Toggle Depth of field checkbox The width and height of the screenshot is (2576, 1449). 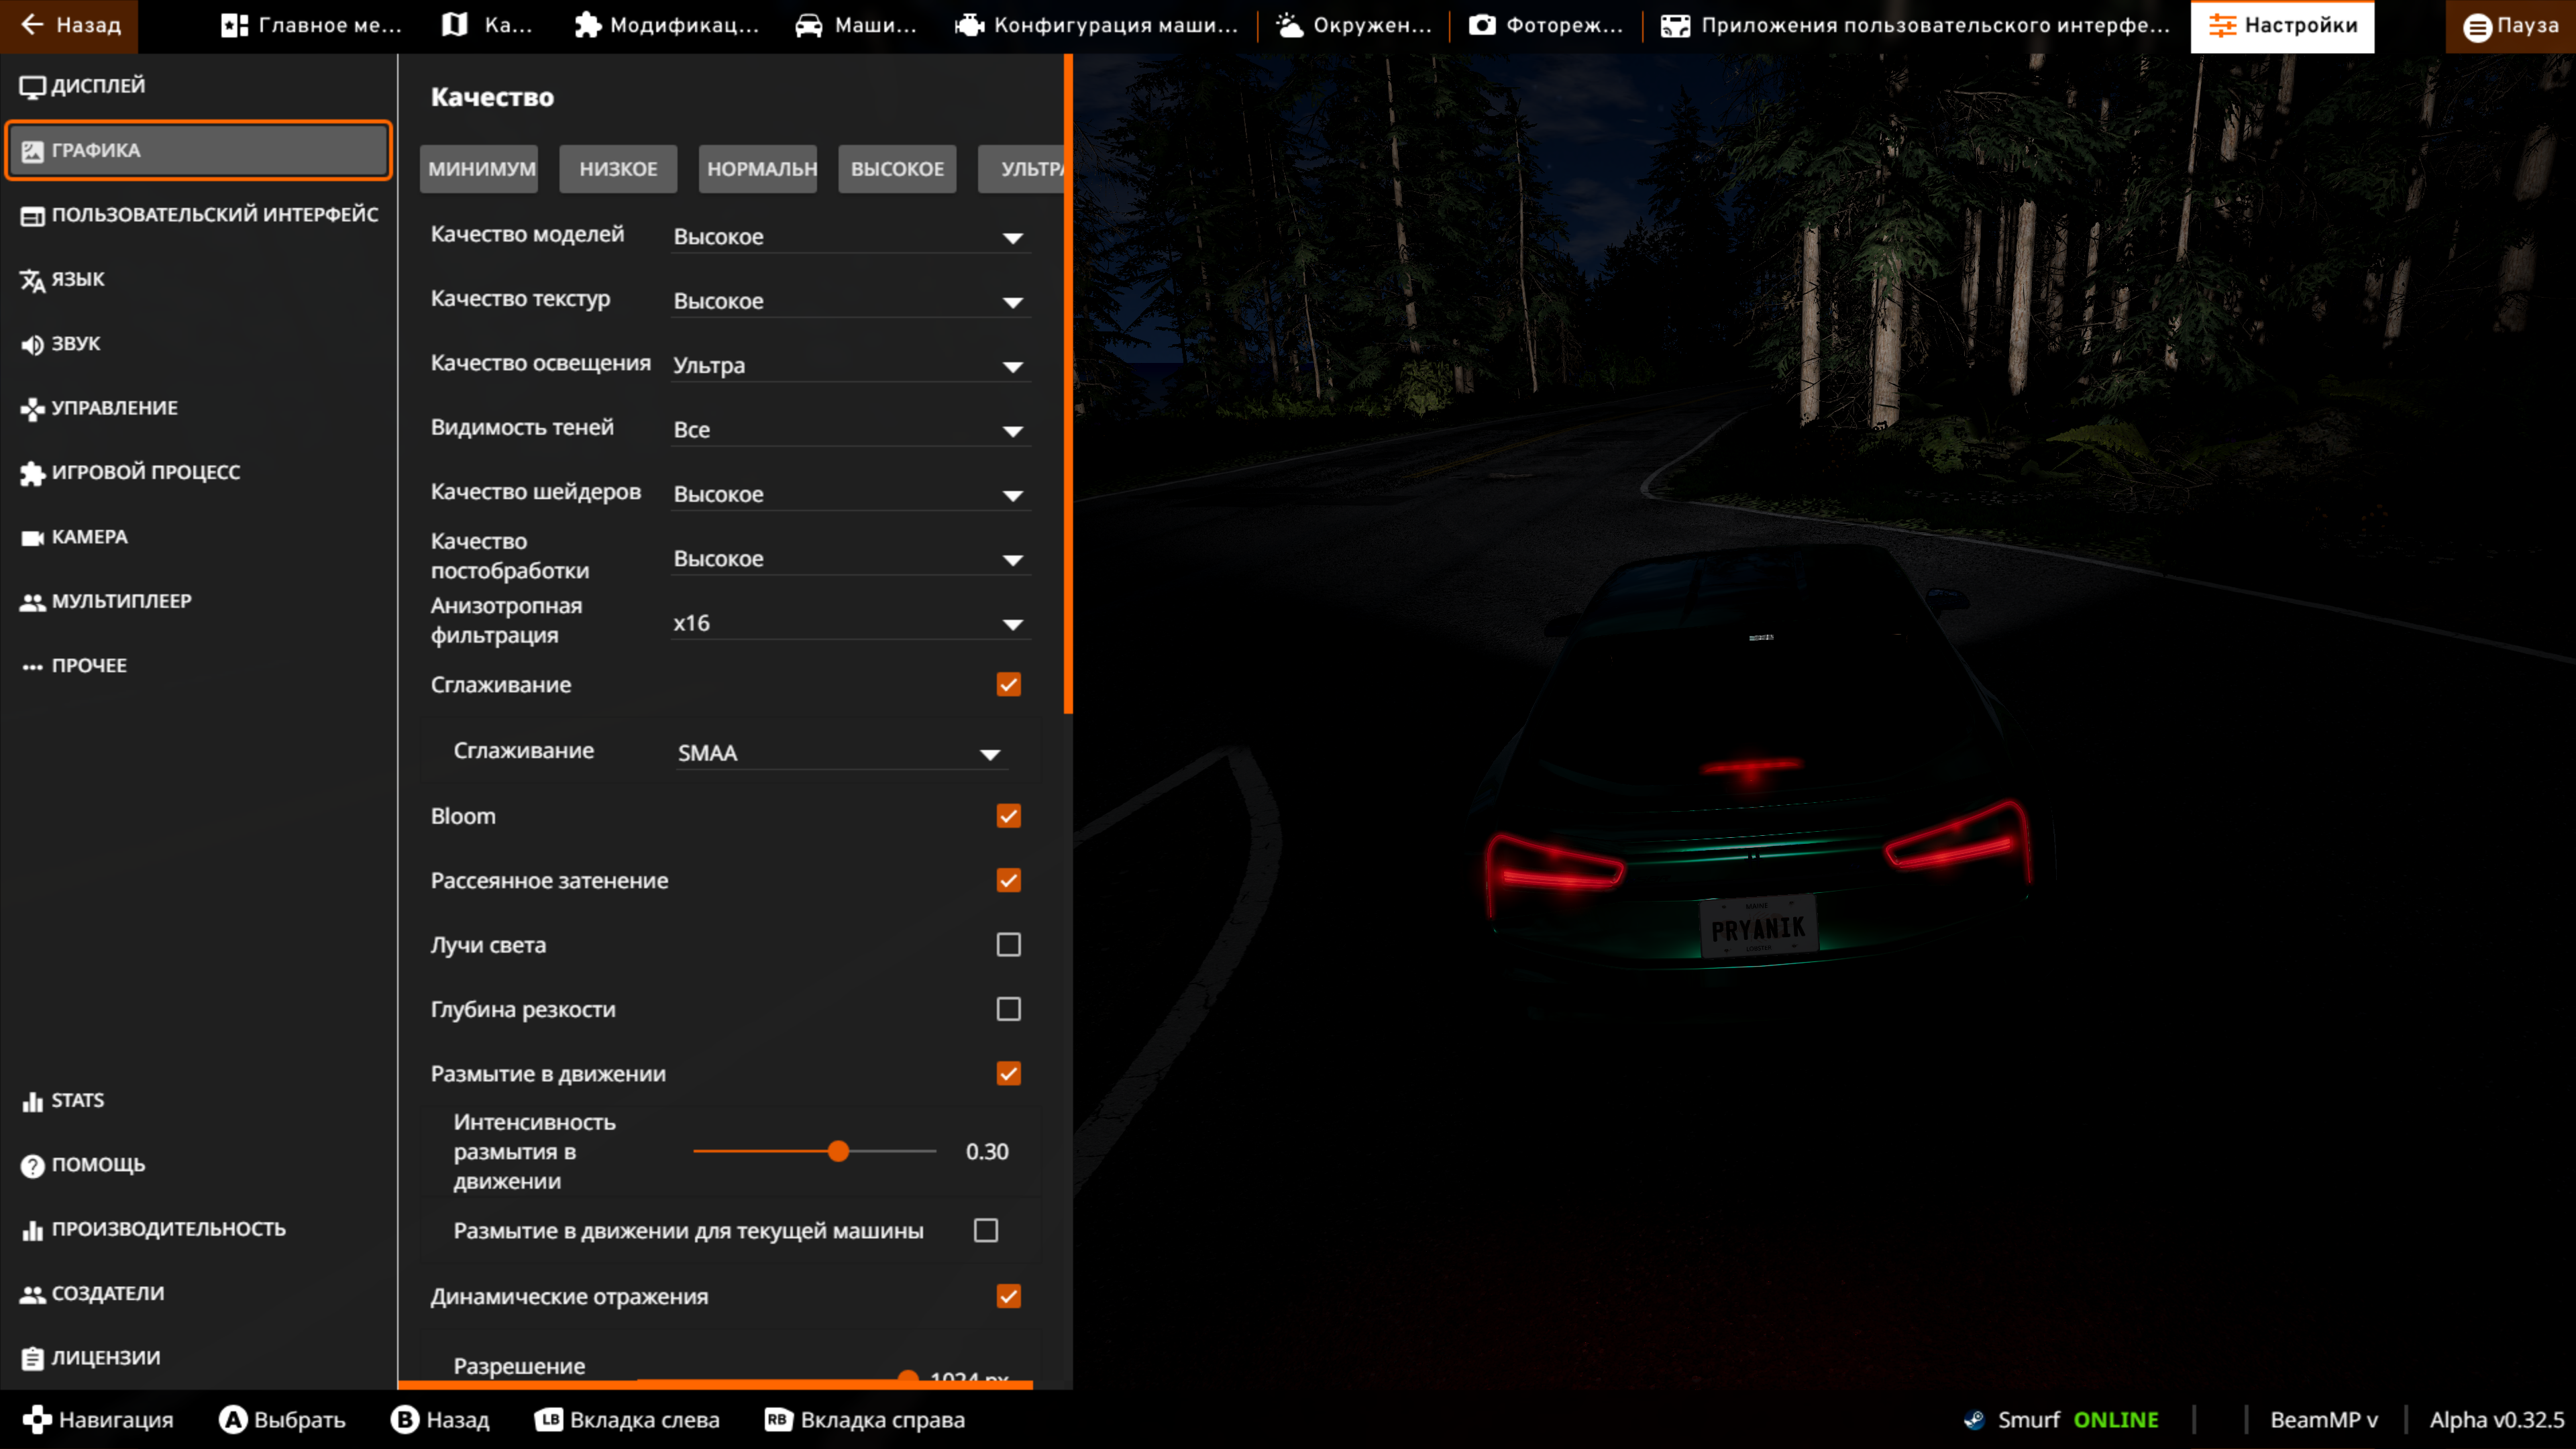[1008, 1009]
